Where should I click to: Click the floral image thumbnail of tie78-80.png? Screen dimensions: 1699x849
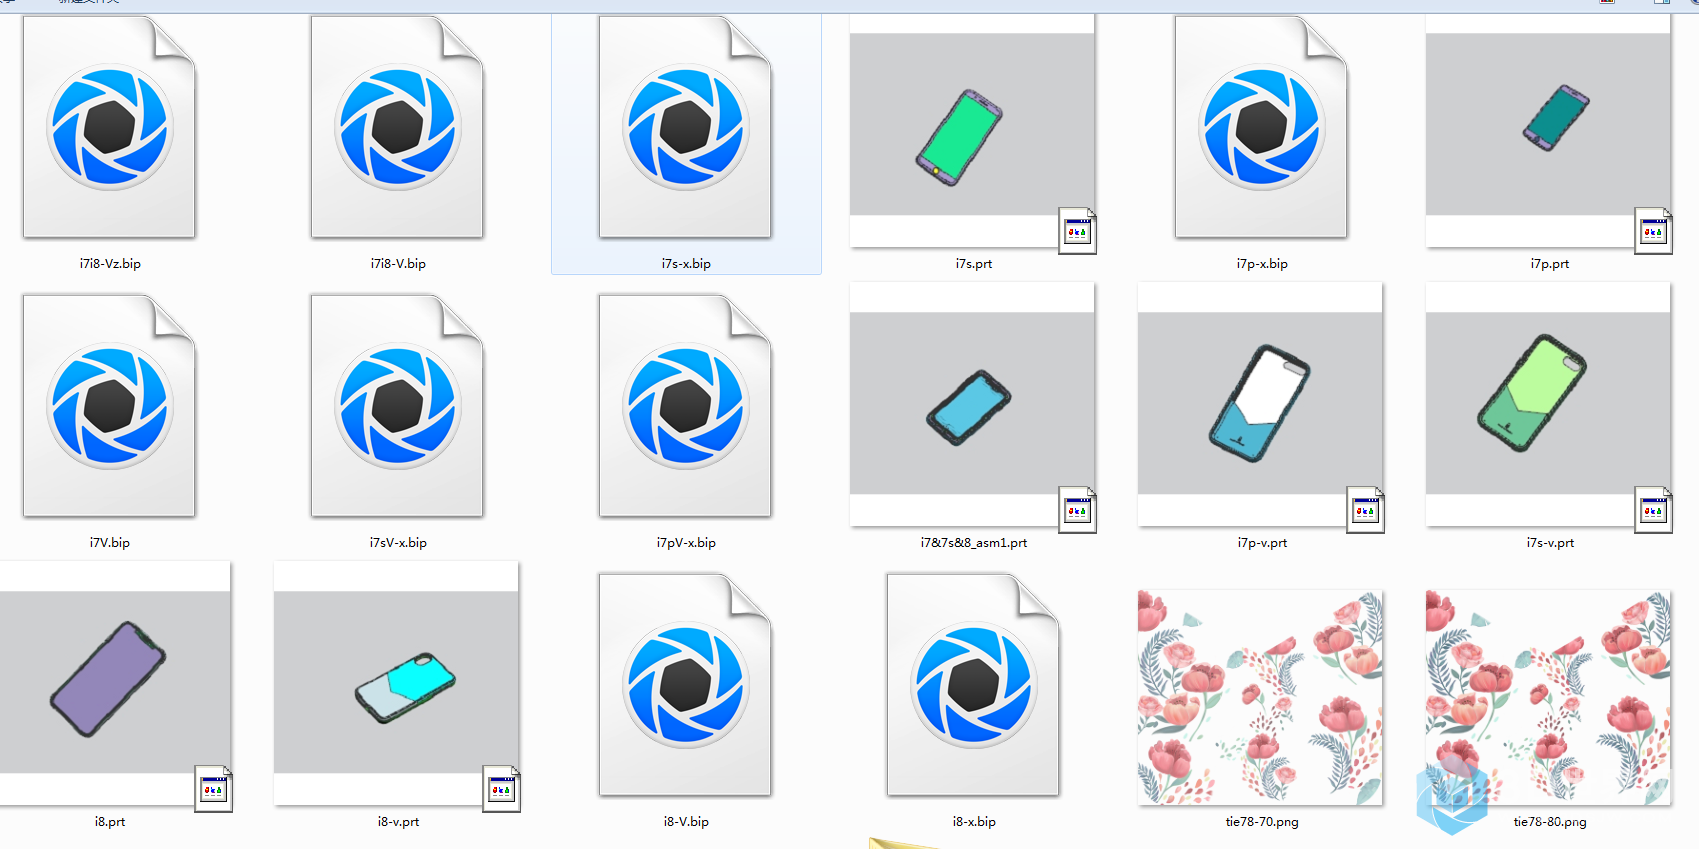coord(1549,697)
